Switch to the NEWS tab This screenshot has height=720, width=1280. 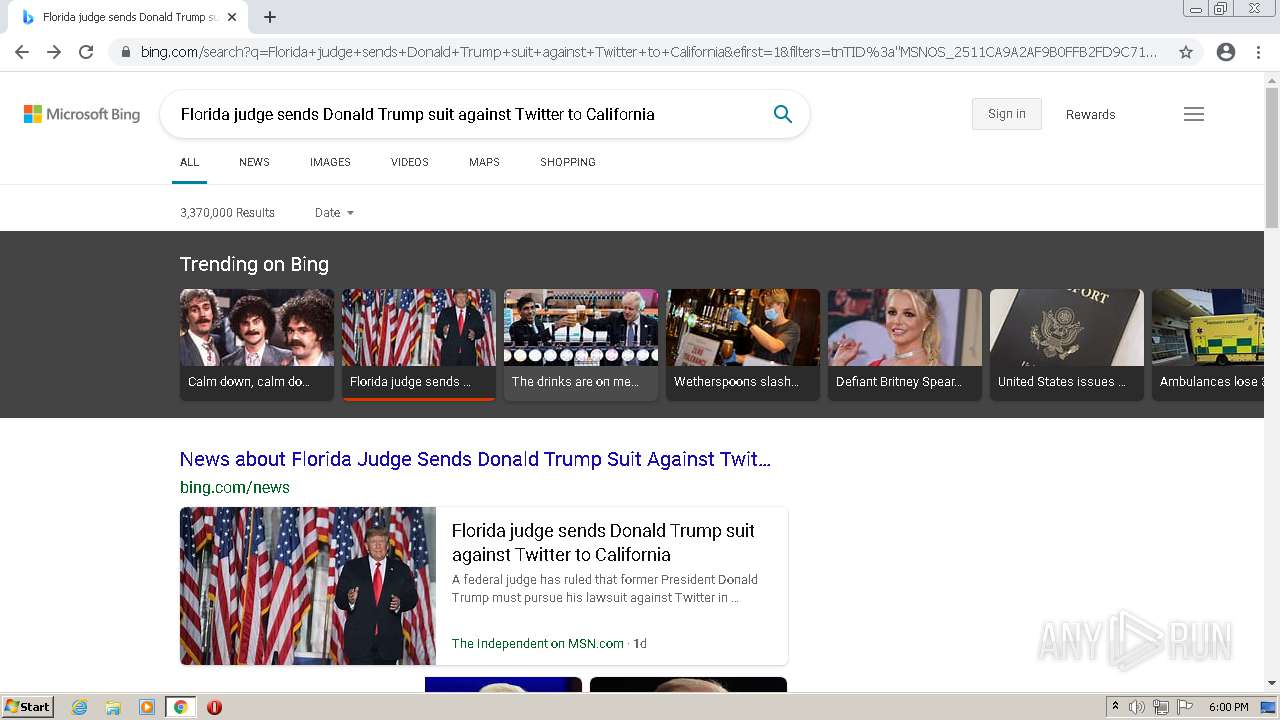[254, 162]
